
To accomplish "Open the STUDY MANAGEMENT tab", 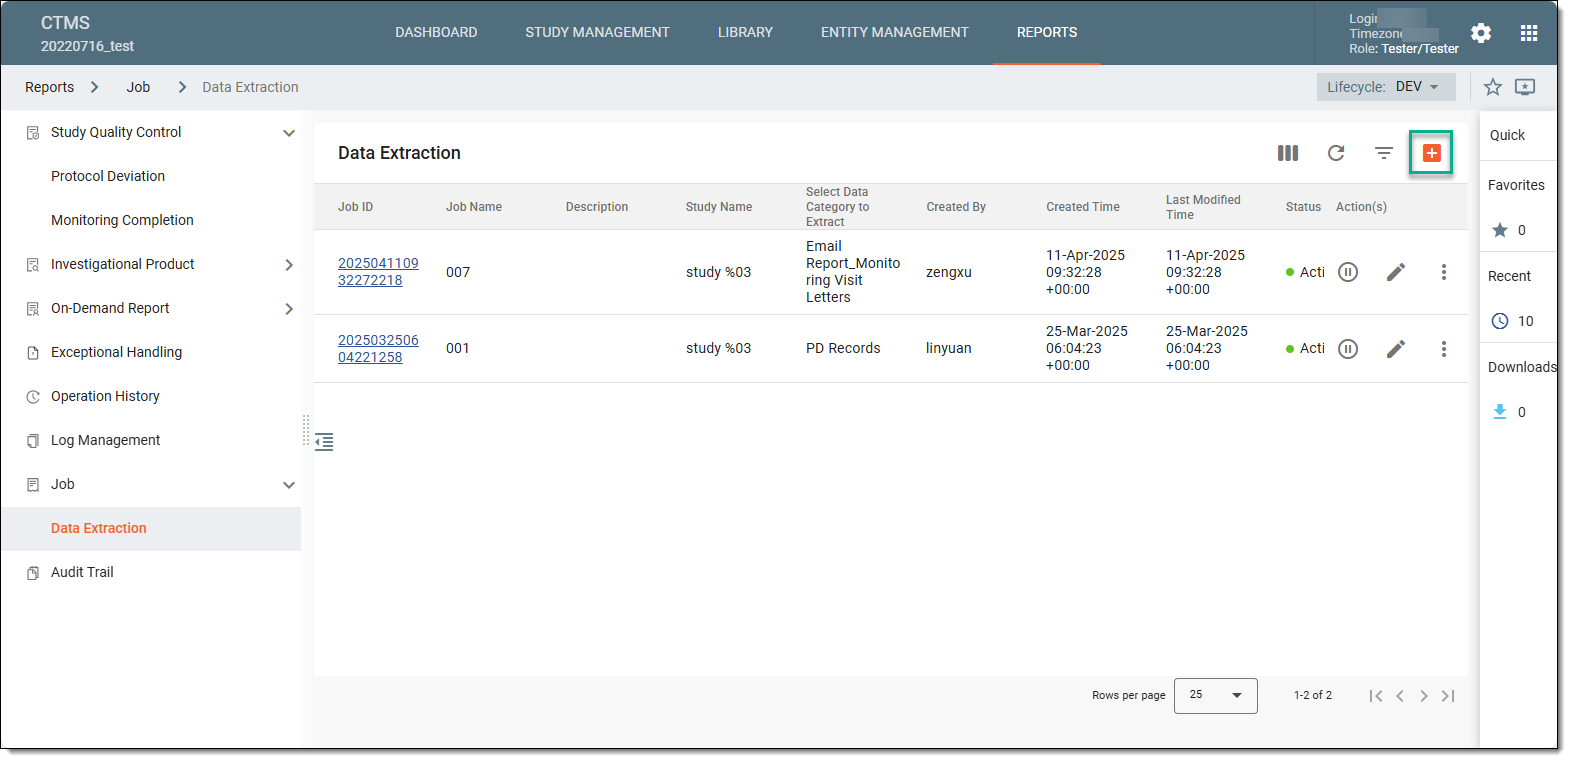I will (x=597, y=32).
